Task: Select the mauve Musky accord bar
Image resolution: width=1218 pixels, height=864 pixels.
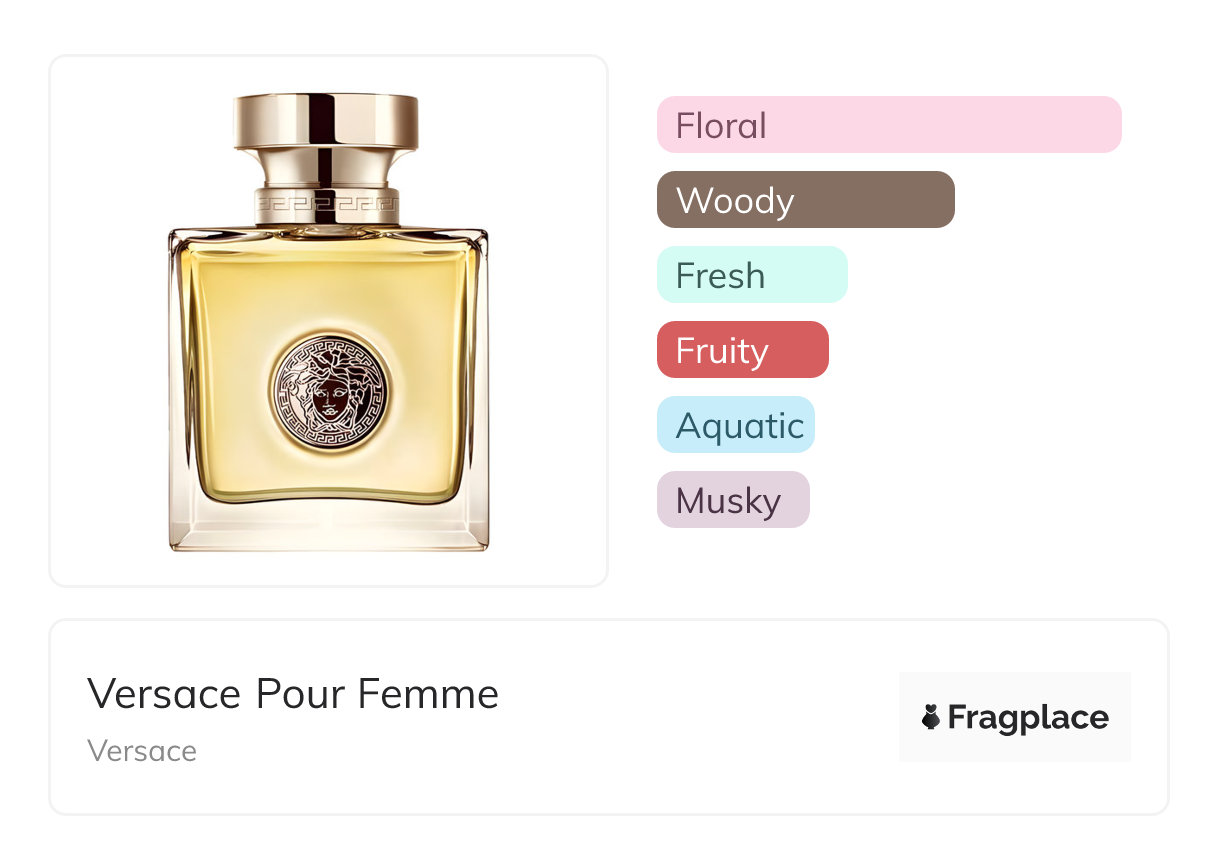Action: point(733,500)
